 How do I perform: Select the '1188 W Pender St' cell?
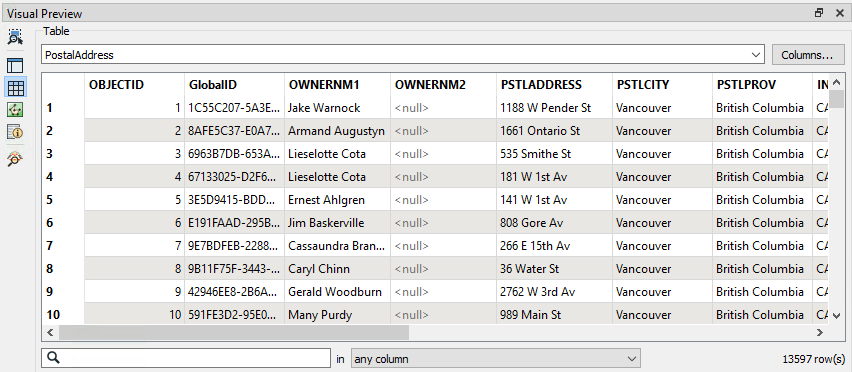[x=555, y=108]
